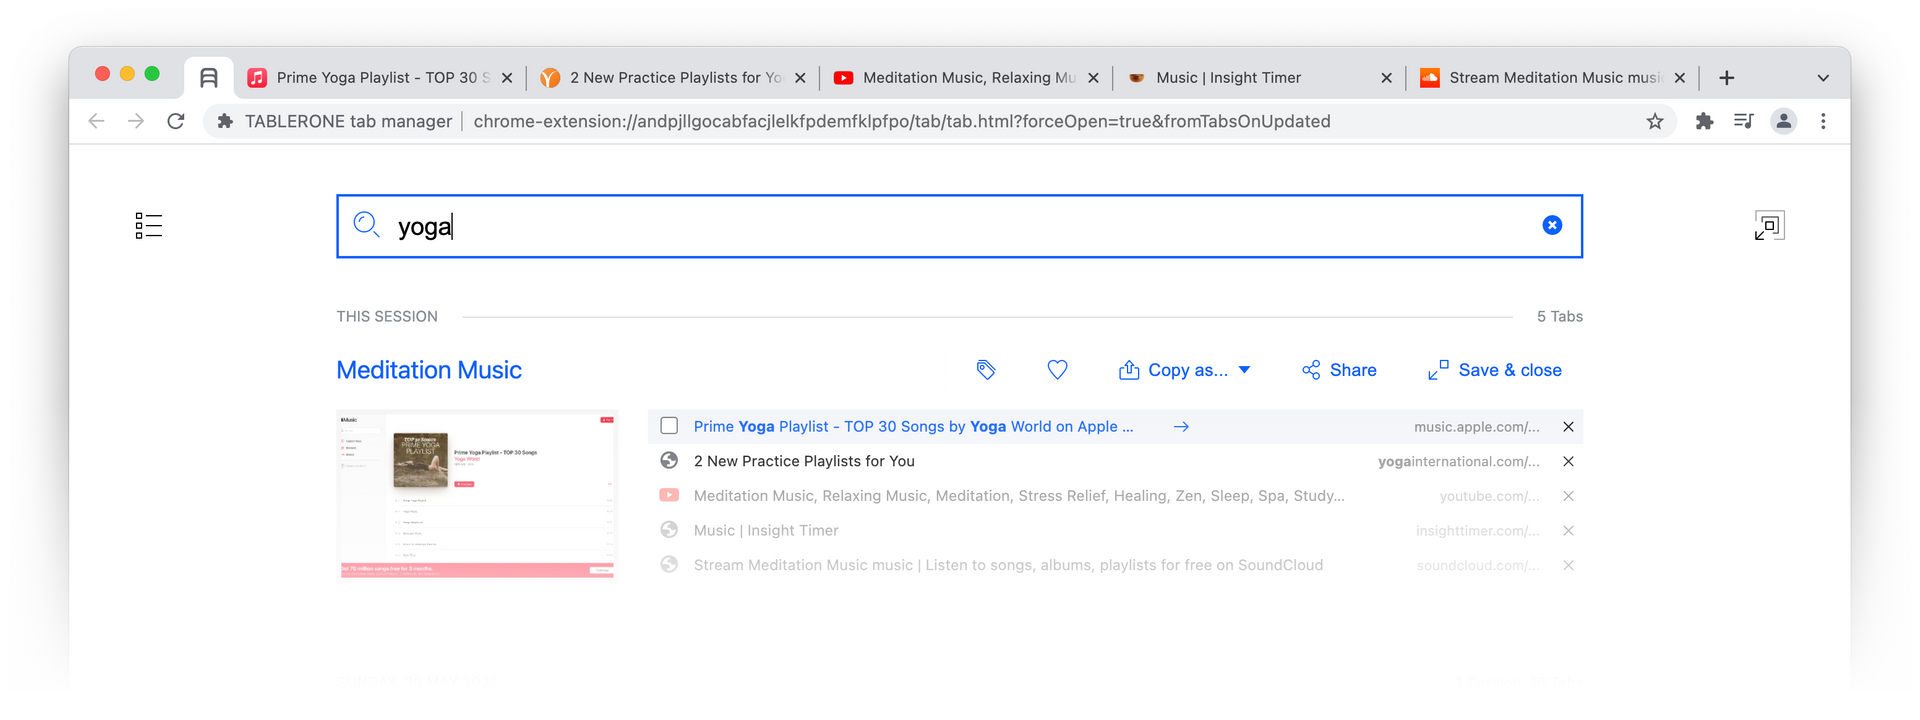This screenshot has width=1920, height=720.
Task: Click the session preview thumbnail
Action: tap(477, 494)
